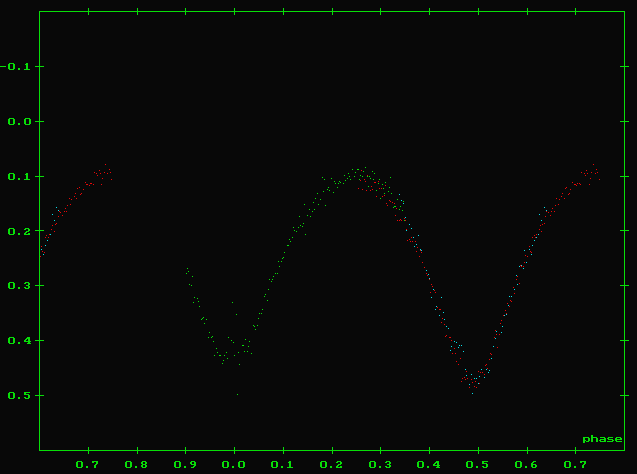
Task: Select the 0.0 label on the y-axis
Action: coord(21,122)
